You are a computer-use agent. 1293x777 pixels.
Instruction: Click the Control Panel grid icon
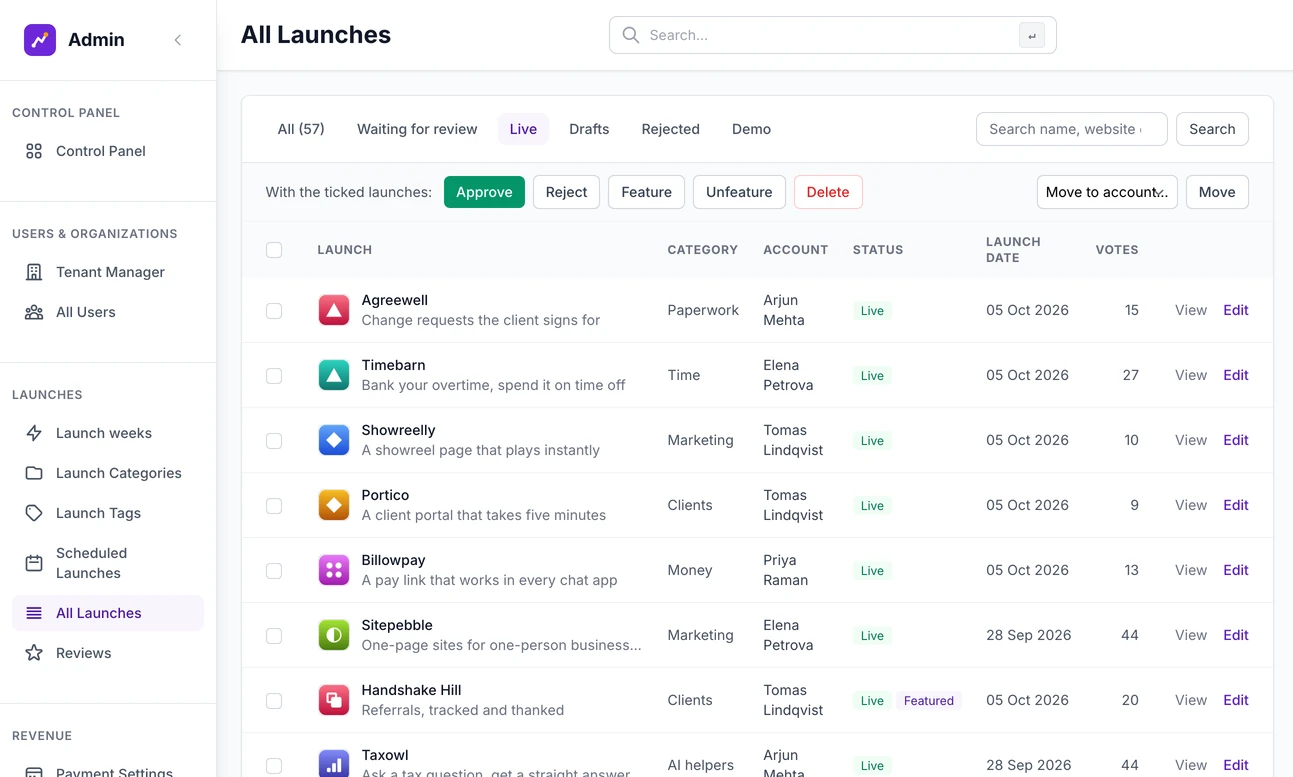(34, 151)
